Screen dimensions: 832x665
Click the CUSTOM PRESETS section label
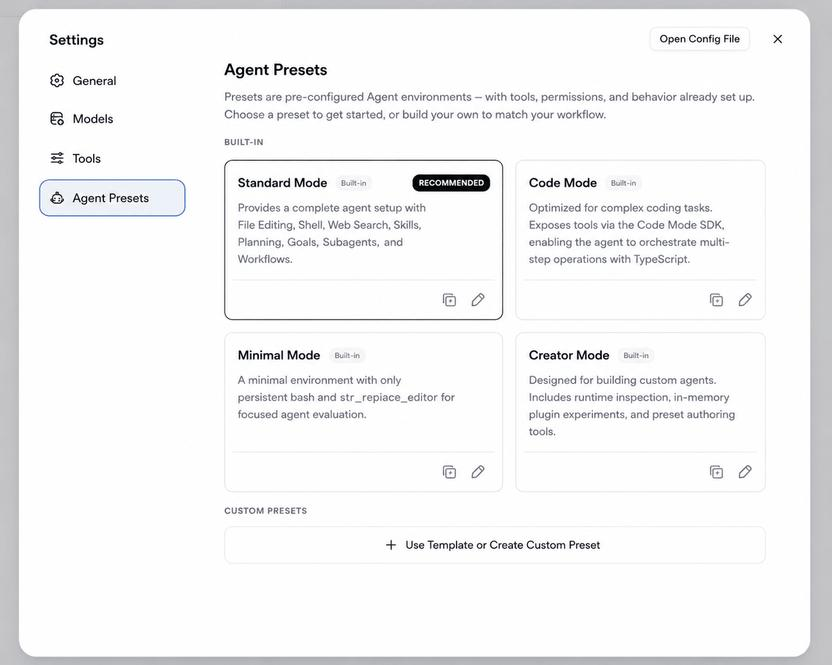(265, 511)
